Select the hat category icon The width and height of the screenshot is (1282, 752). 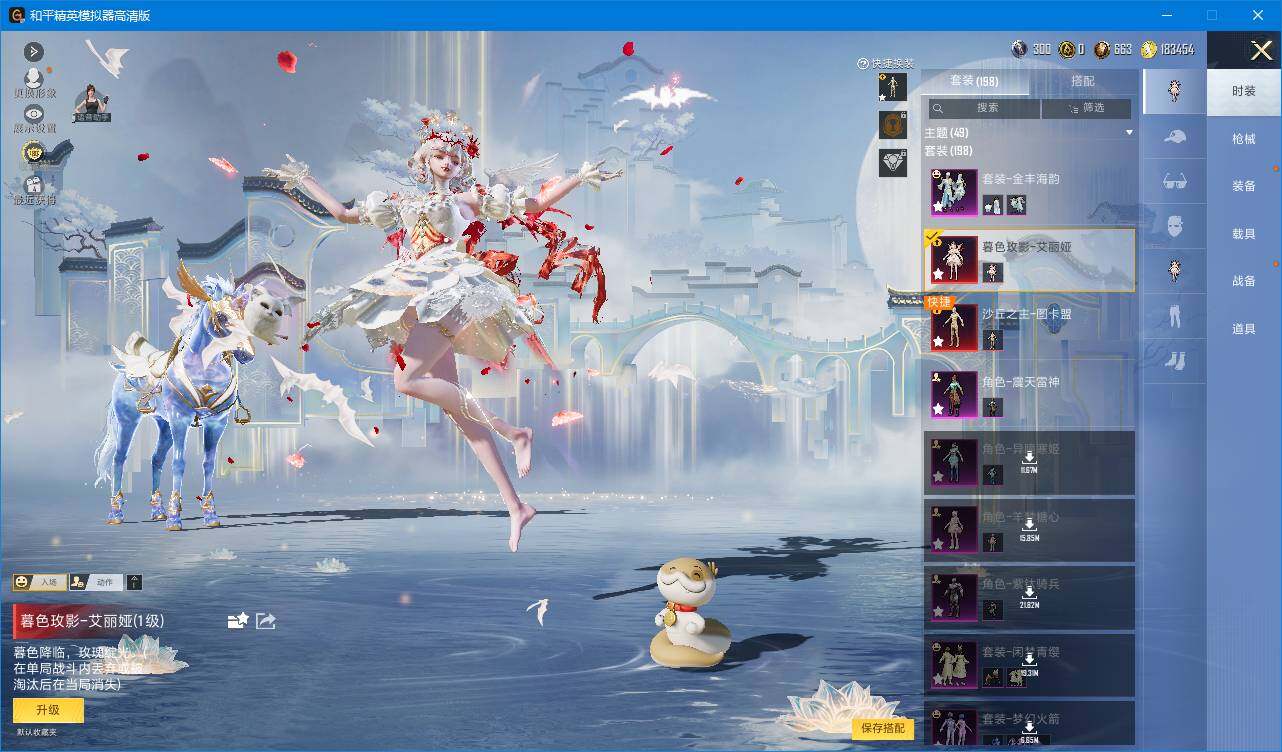[1174, 137]
